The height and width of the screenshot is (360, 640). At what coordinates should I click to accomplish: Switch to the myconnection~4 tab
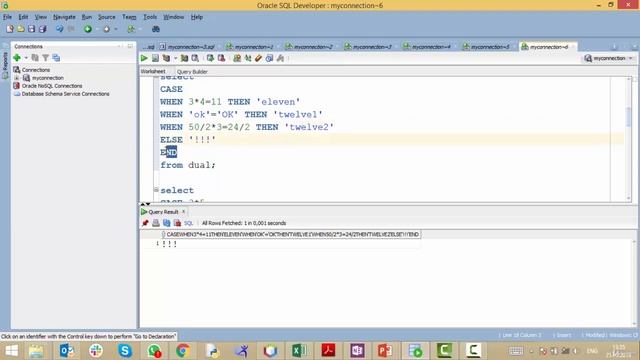click(431, 47)
